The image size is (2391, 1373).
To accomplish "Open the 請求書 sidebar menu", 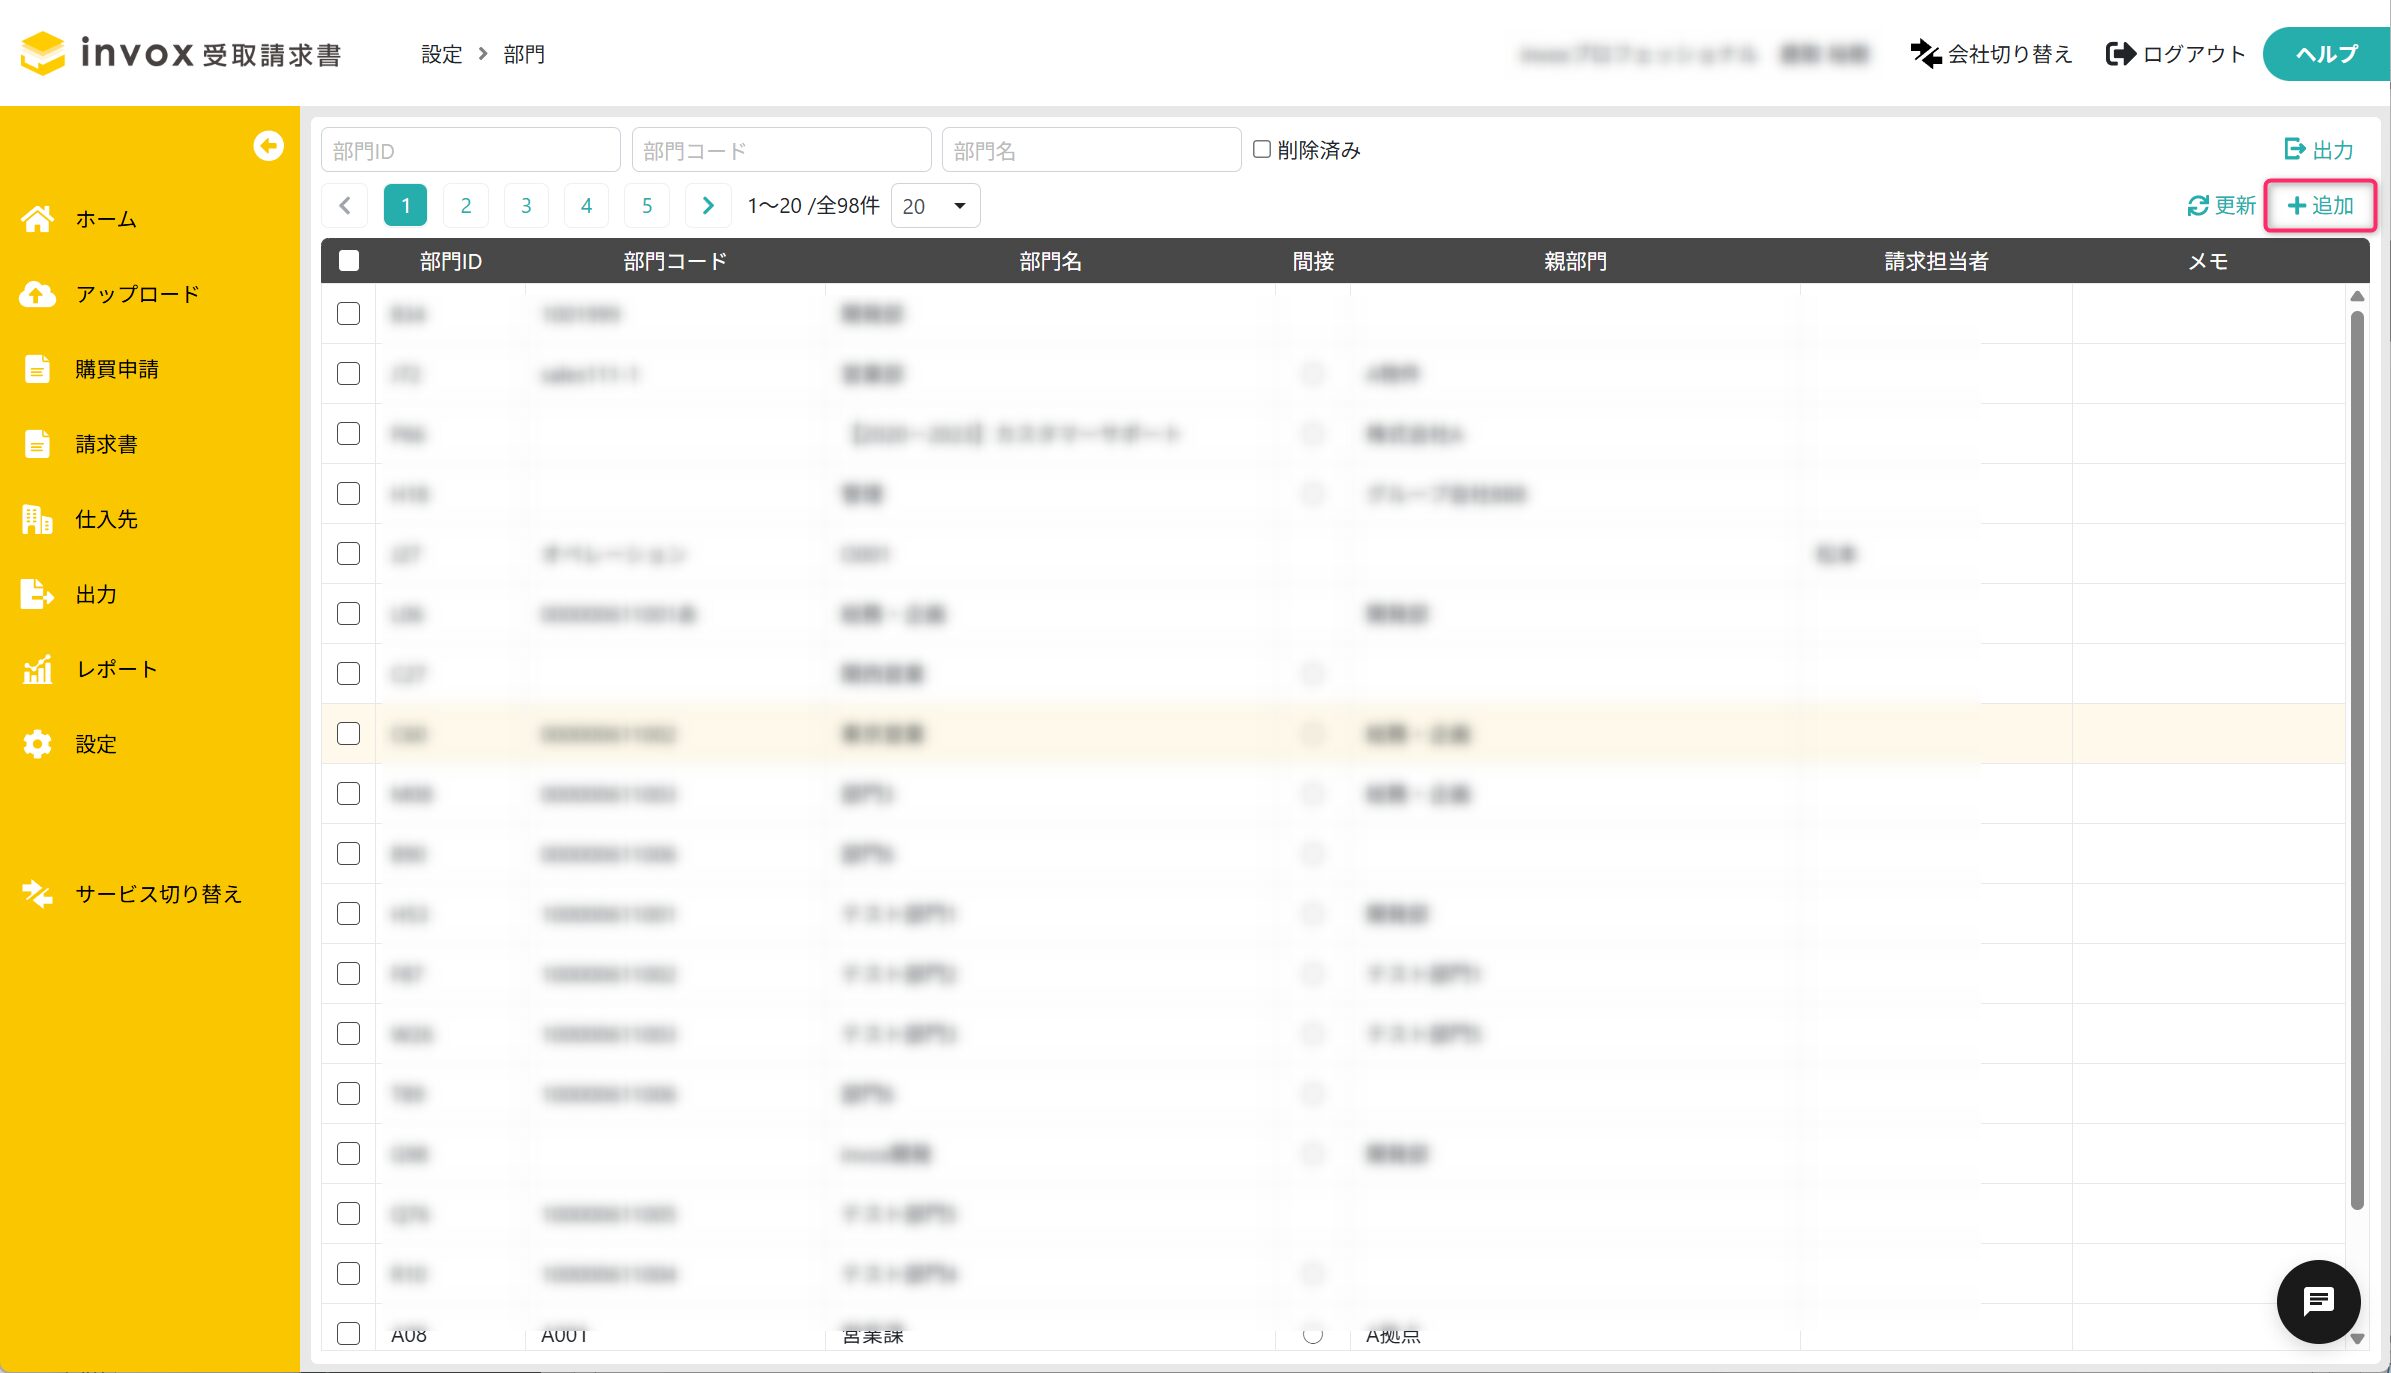I will (x=106, y=444).
